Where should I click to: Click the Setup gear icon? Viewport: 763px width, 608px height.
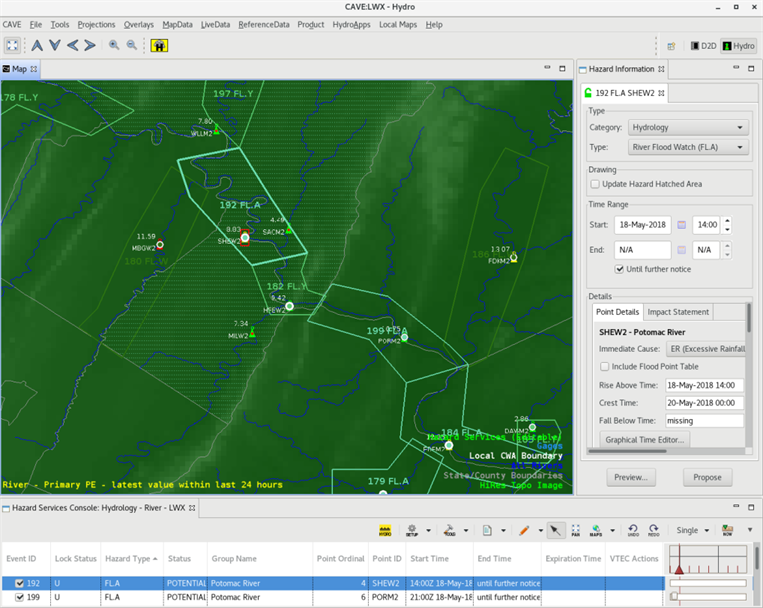pyautogui.click(x=412, y=531)
